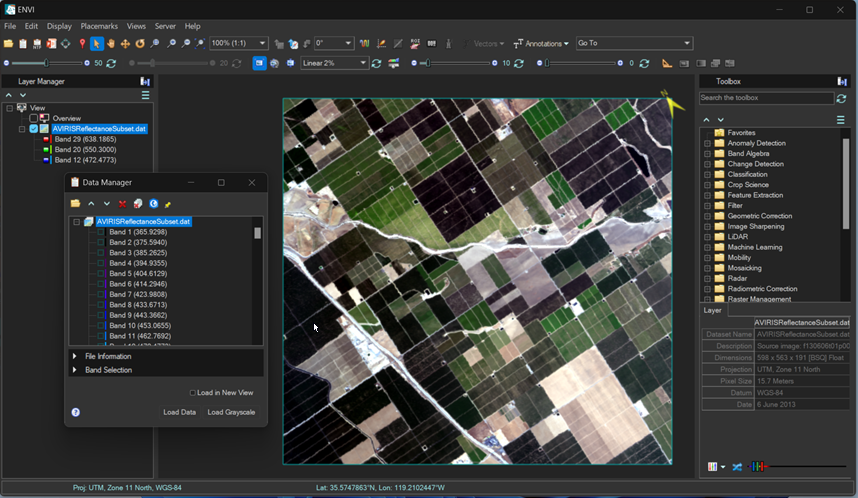858x498 pixels.
Task: Toggle visibility of AVIRISReflectanceSubset.dat layer
Action: (33, 129)
